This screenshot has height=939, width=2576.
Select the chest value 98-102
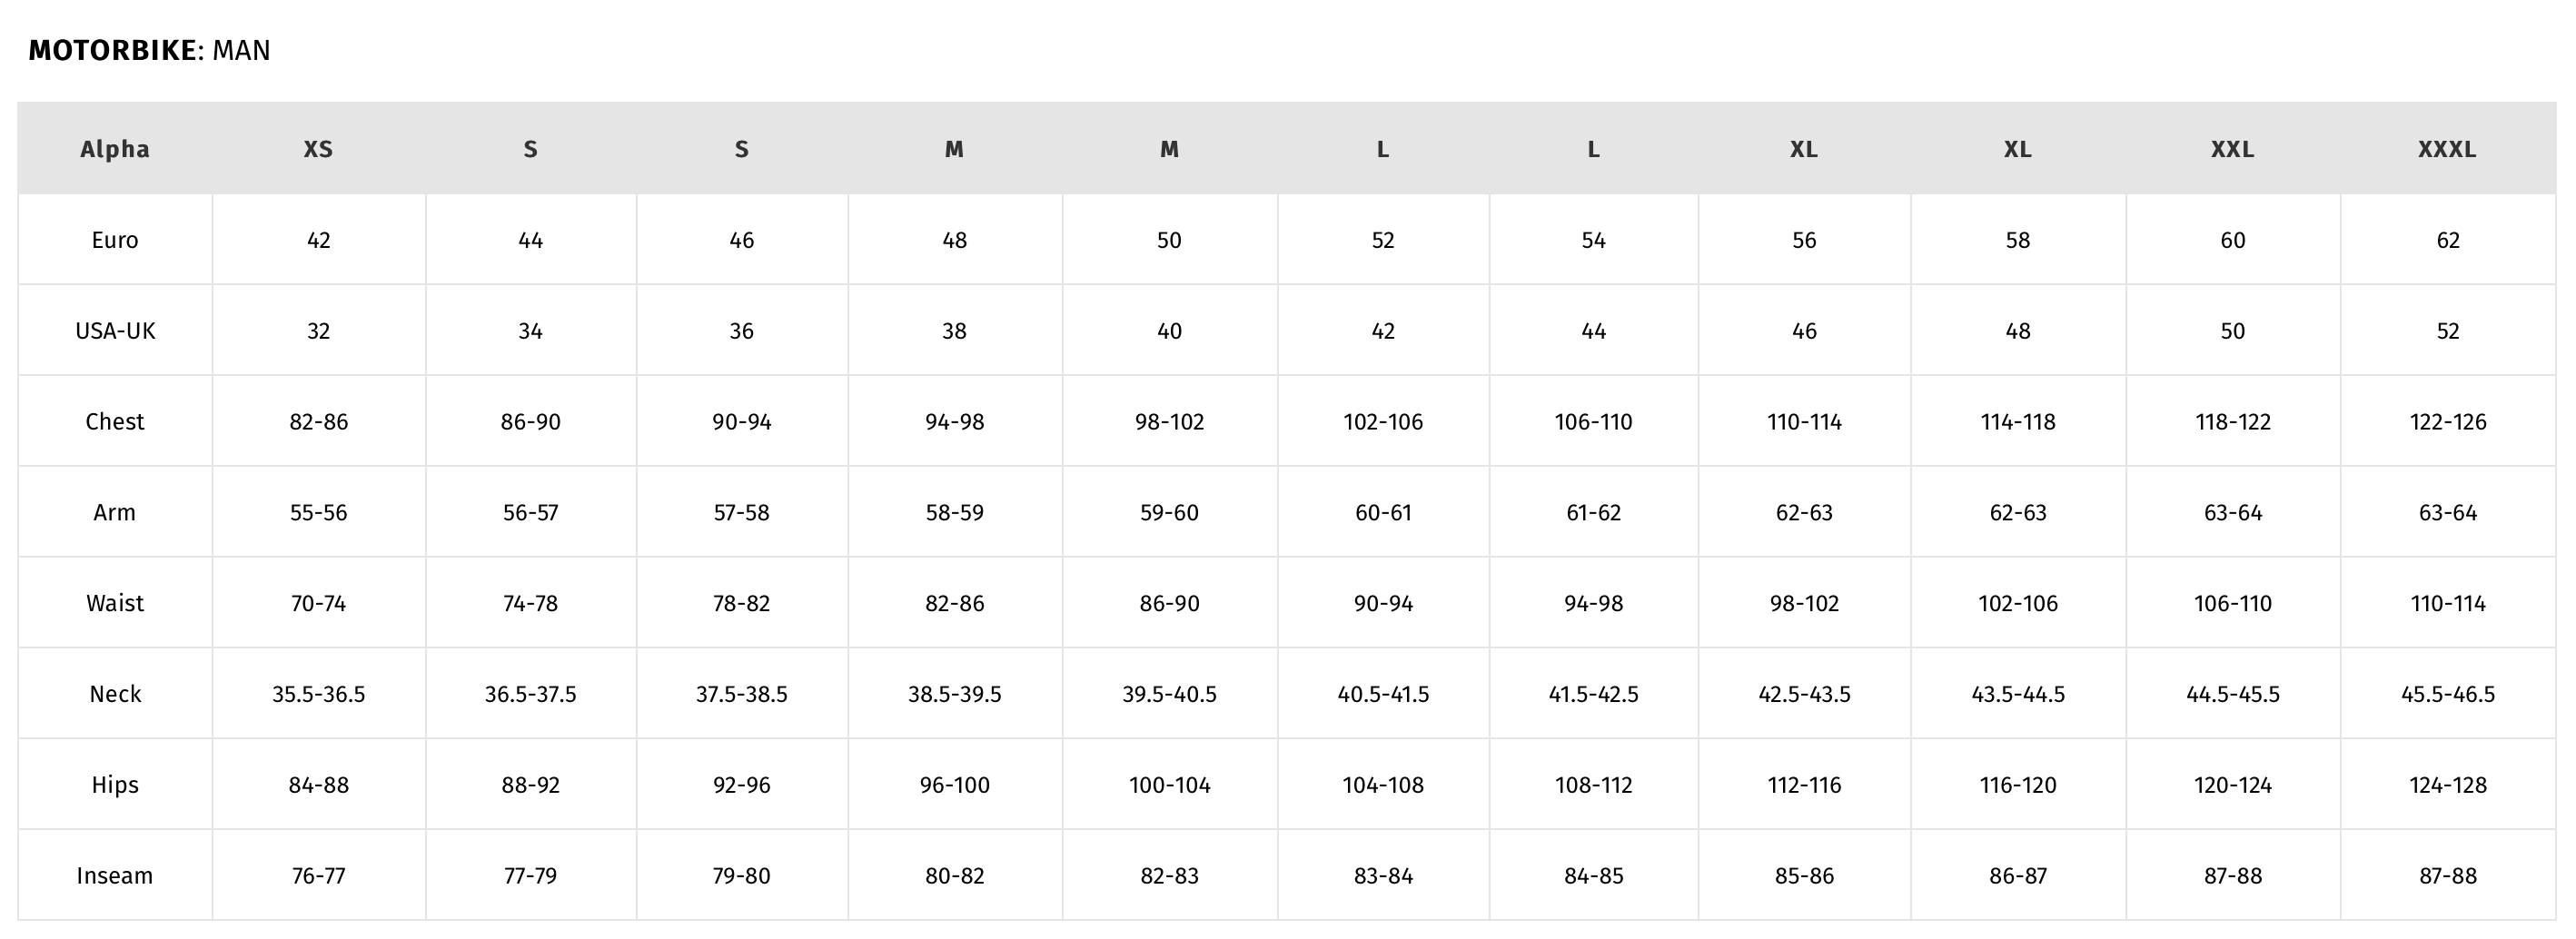click(x=1169, y=422)
